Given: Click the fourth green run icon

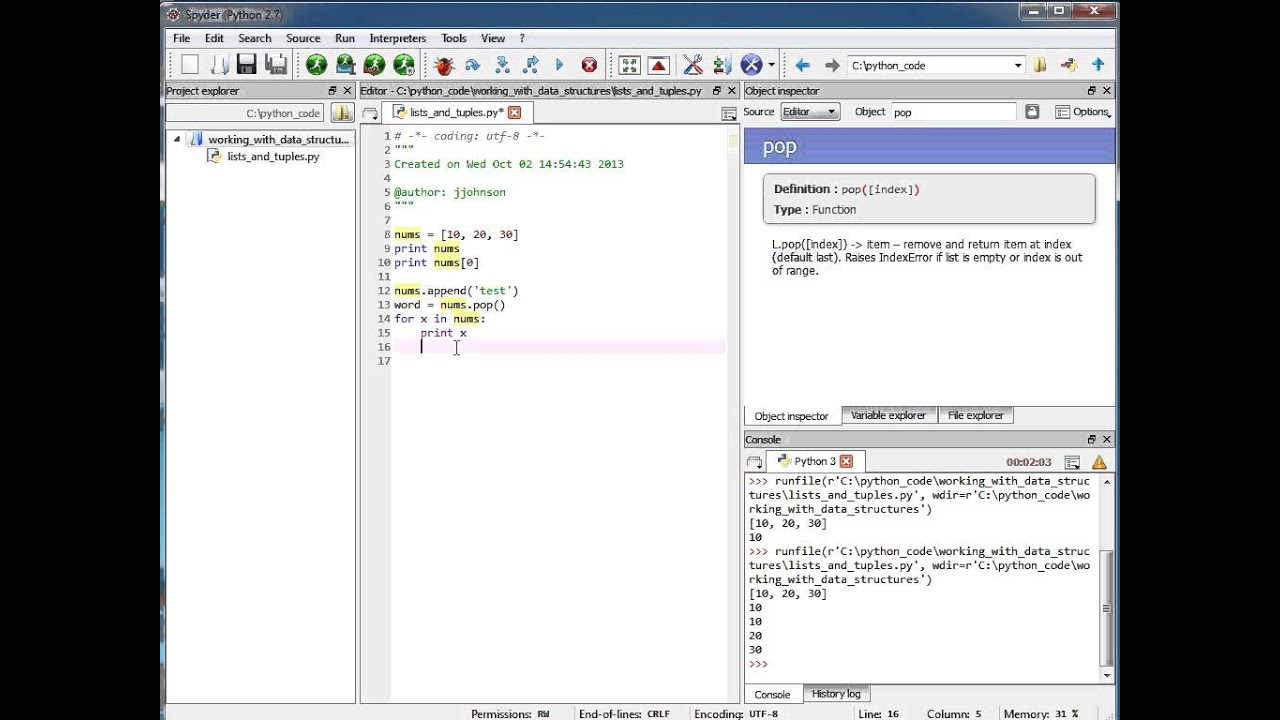Looking at the screenshot, I should click(x=404, y=65).
